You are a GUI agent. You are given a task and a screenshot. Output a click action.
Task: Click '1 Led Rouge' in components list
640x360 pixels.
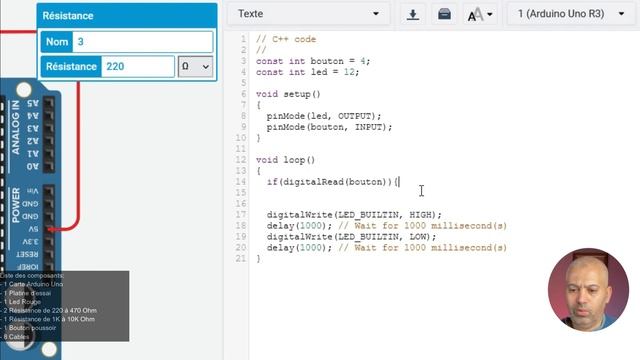pos(22,302)
